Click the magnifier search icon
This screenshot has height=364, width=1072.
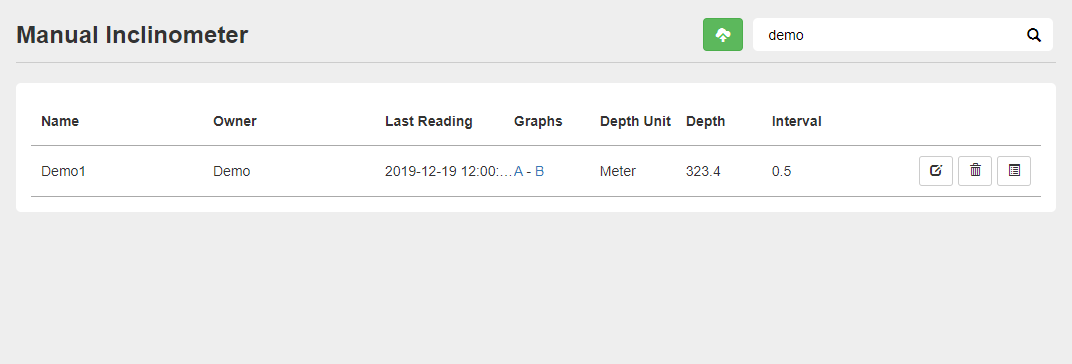point(1034,36)
